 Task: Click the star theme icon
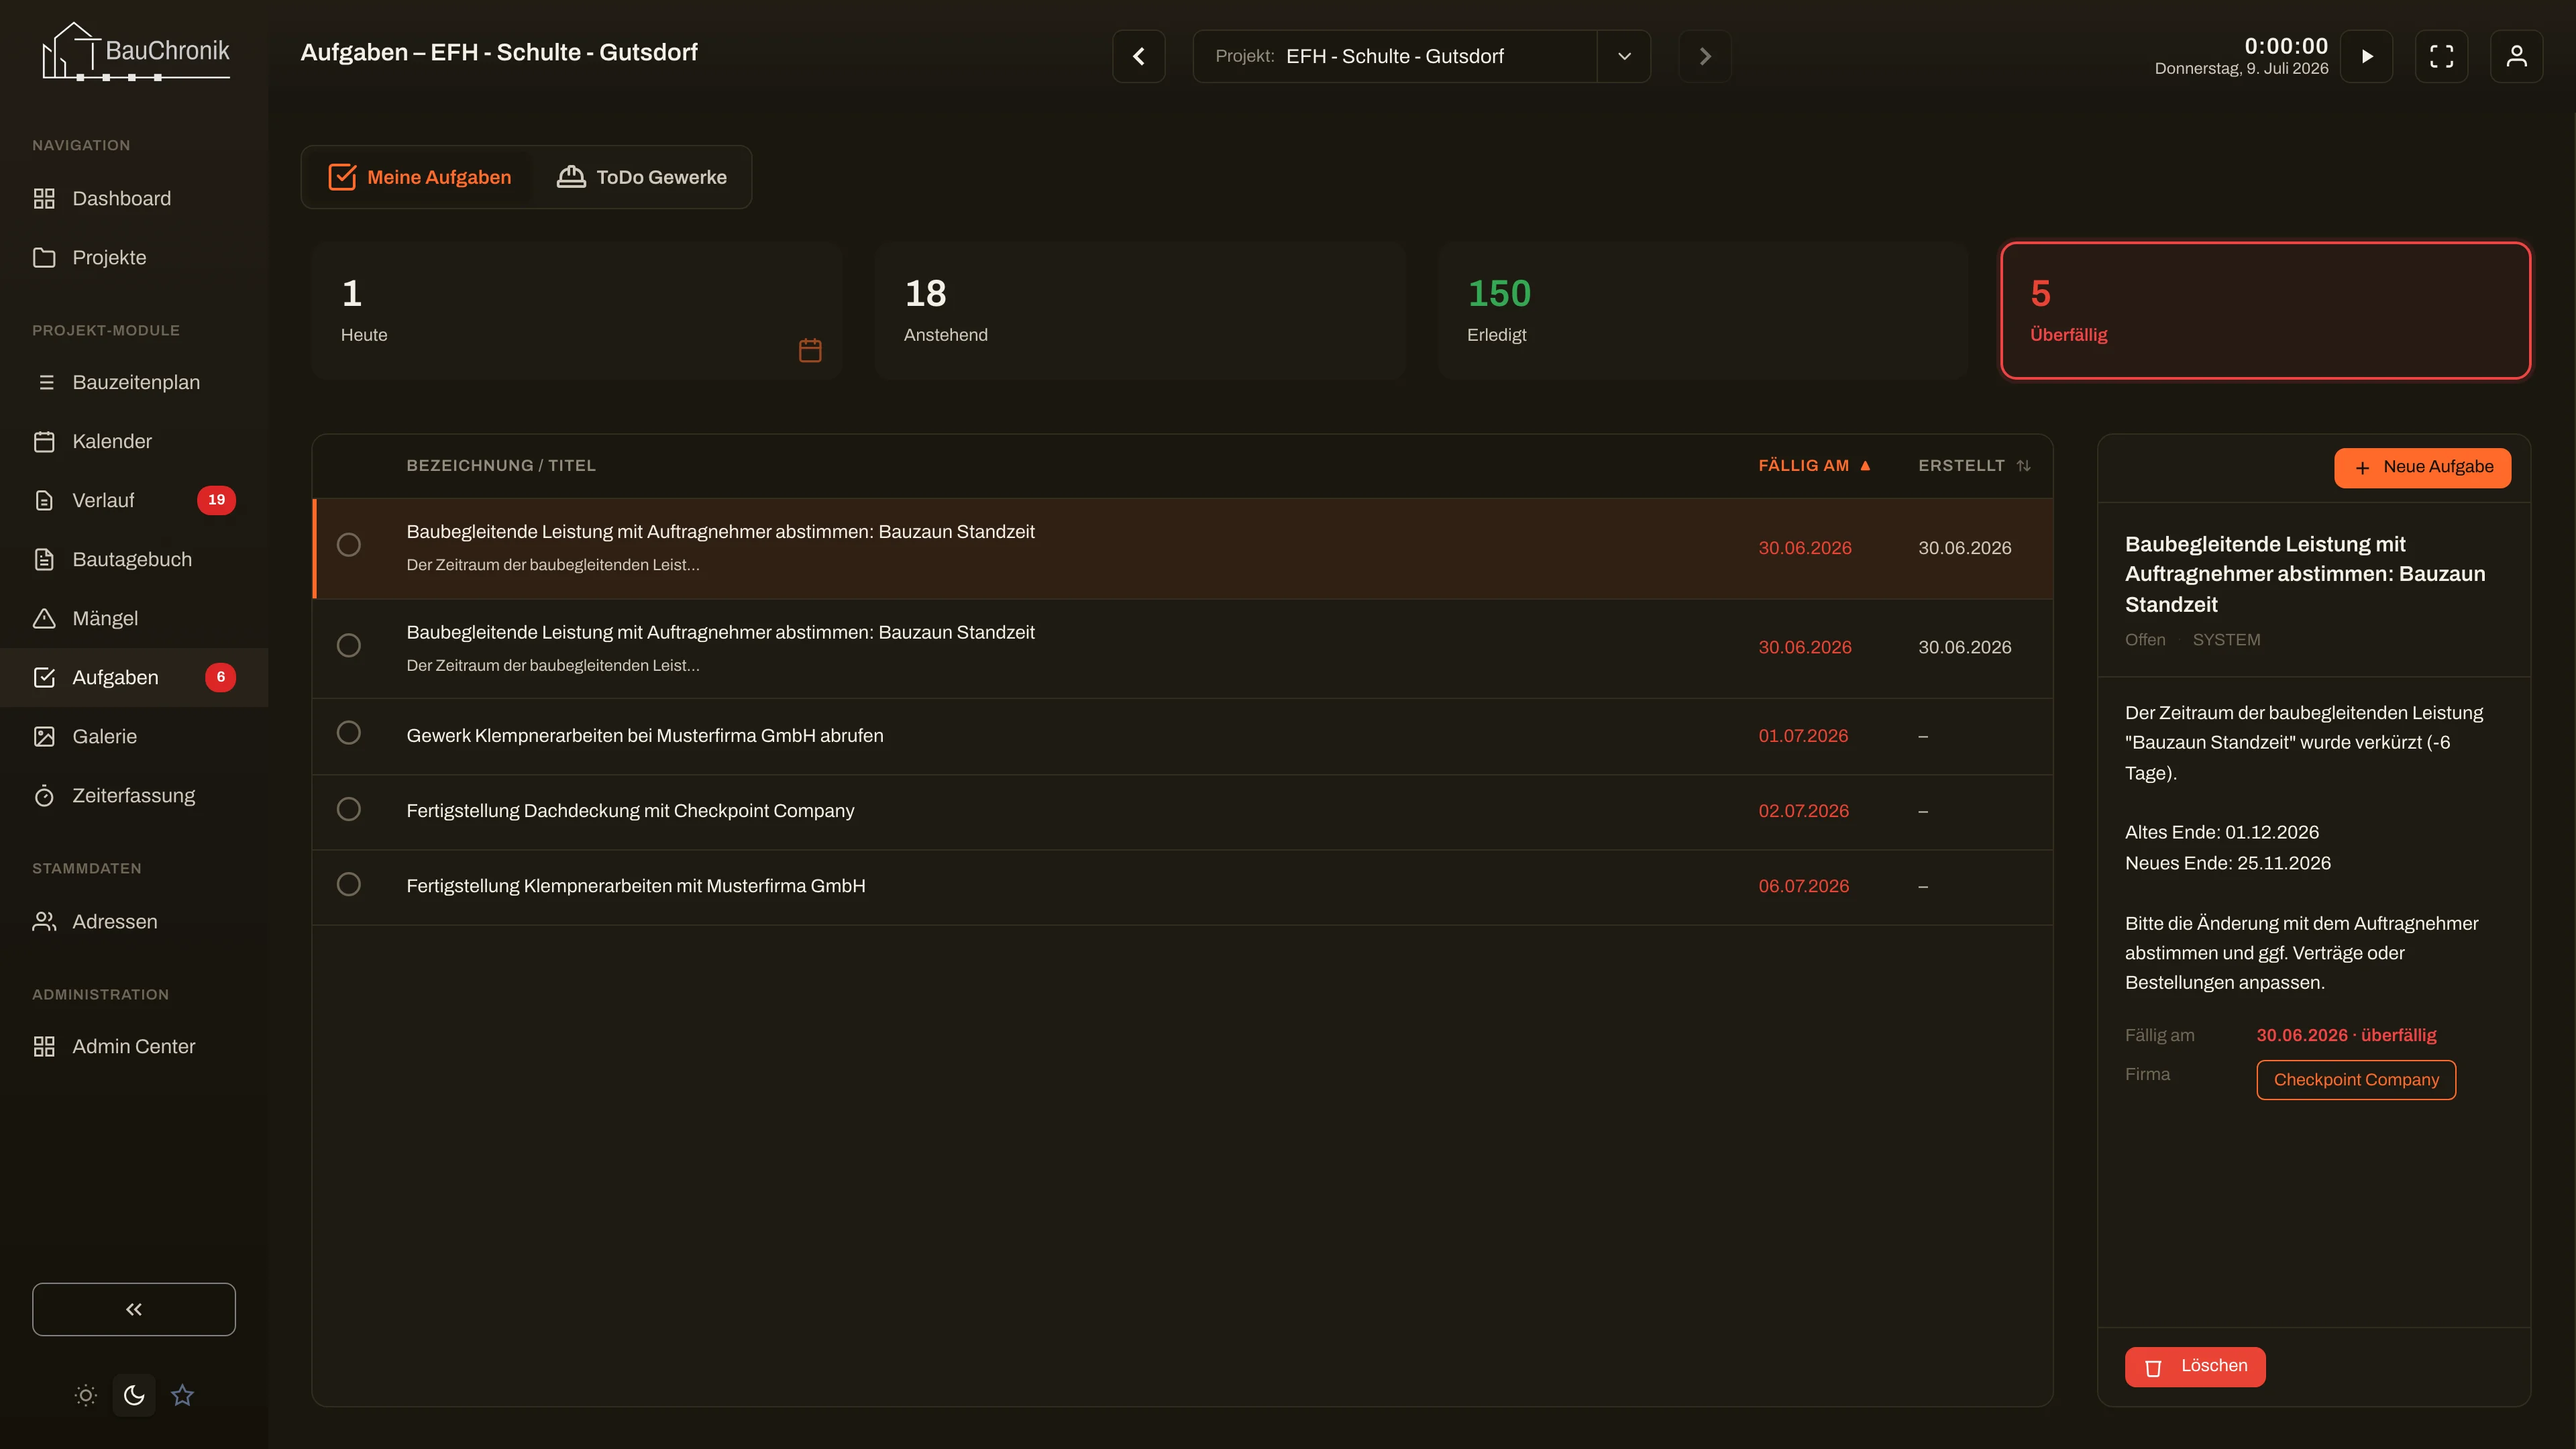point(182,1395)
